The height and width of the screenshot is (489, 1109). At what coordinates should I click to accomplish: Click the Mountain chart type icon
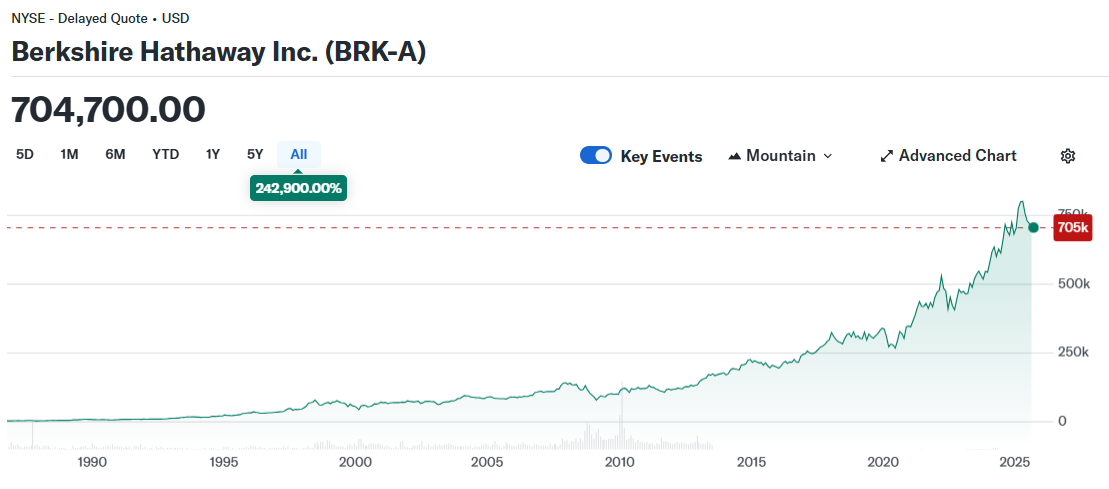(734, 156)
